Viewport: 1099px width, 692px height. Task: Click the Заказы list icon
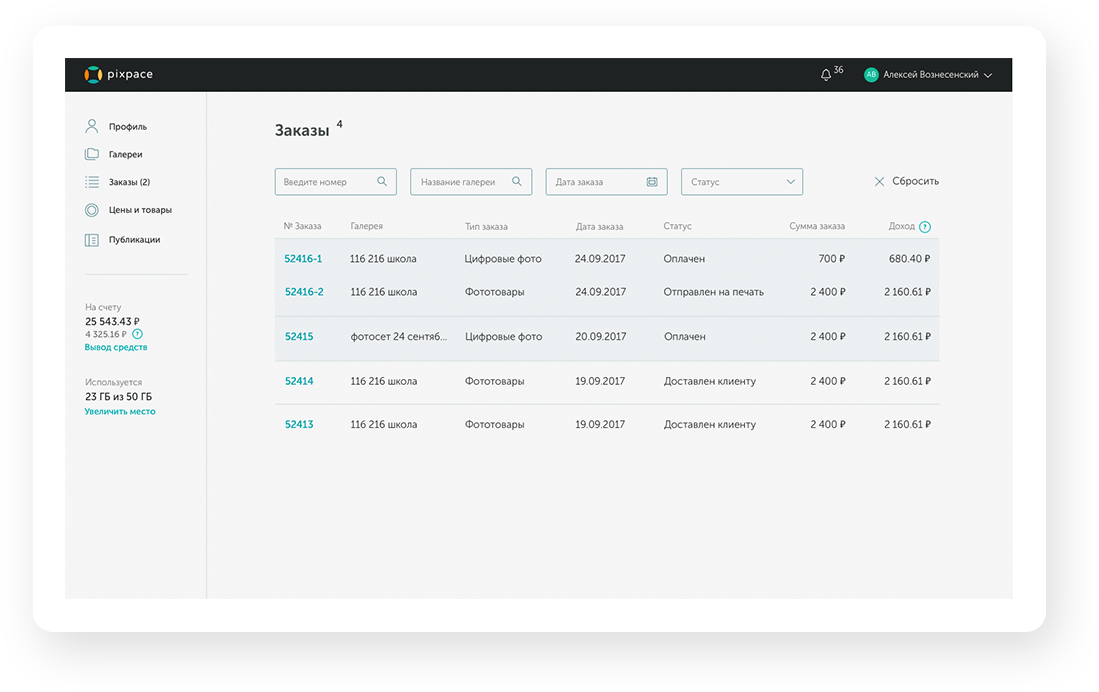pyautogui.click(x=92, y=182)
